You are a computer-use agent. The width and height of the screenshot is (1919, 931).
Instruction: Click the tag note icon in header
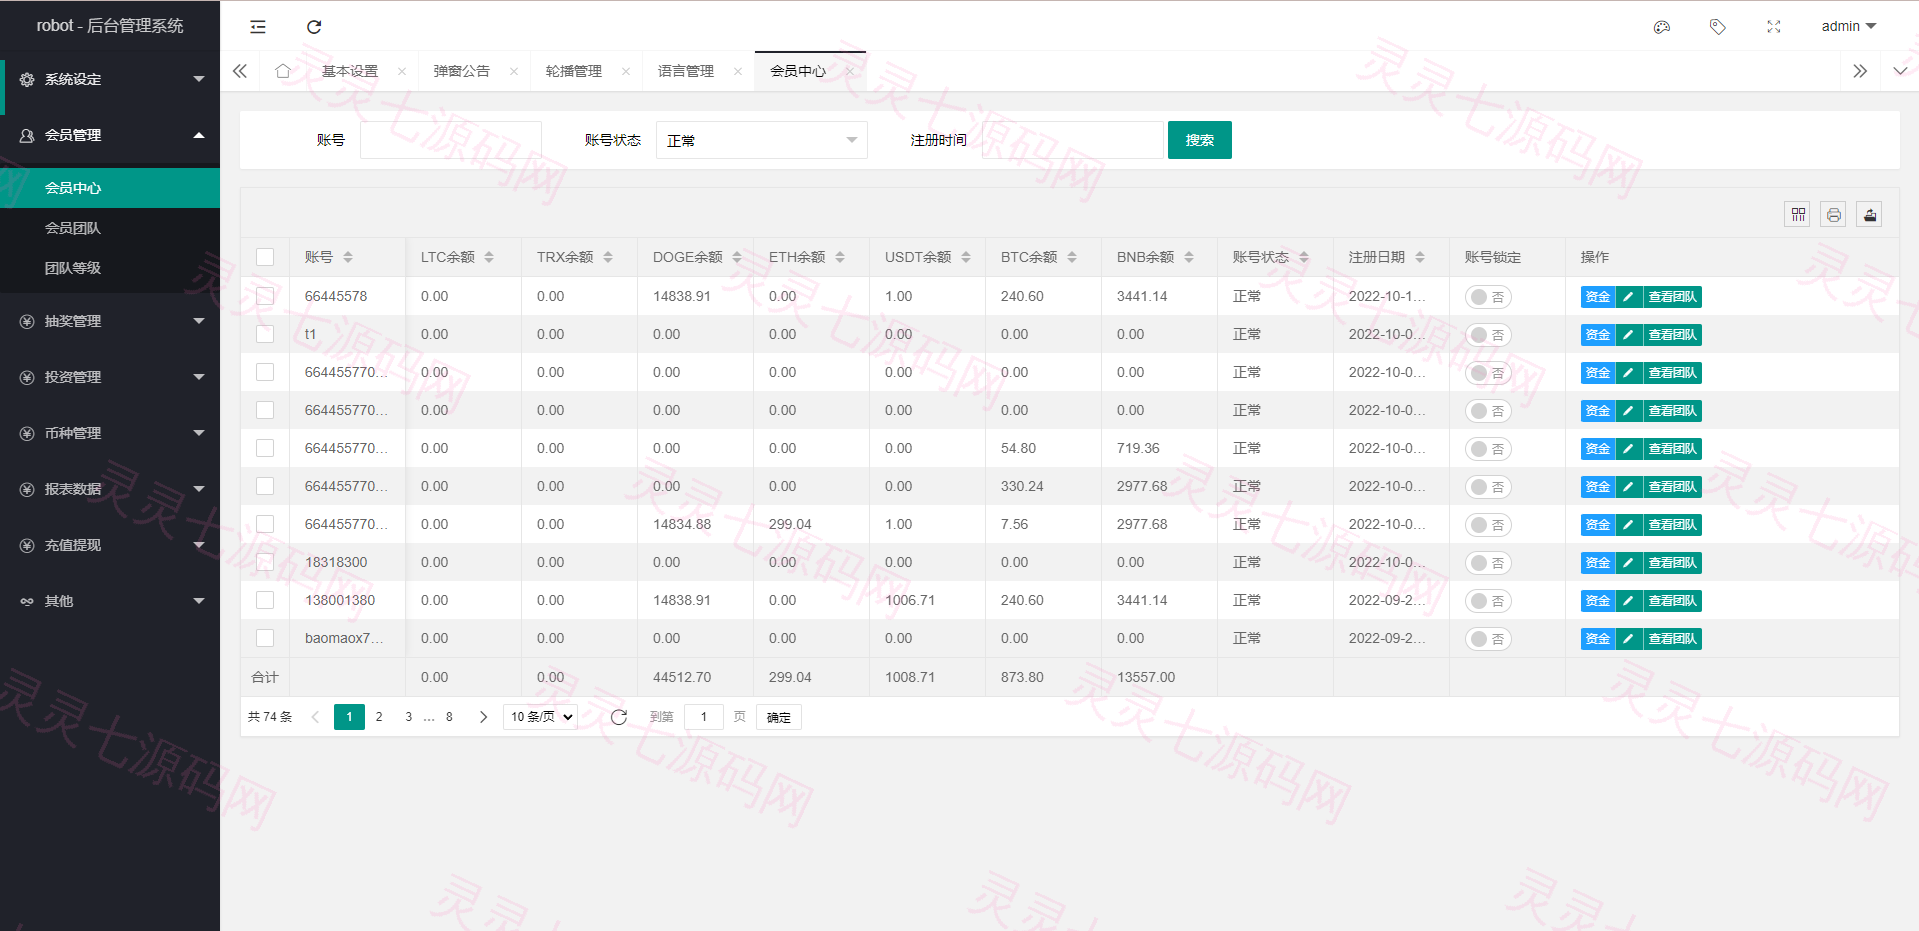(x=1718, y=27)
